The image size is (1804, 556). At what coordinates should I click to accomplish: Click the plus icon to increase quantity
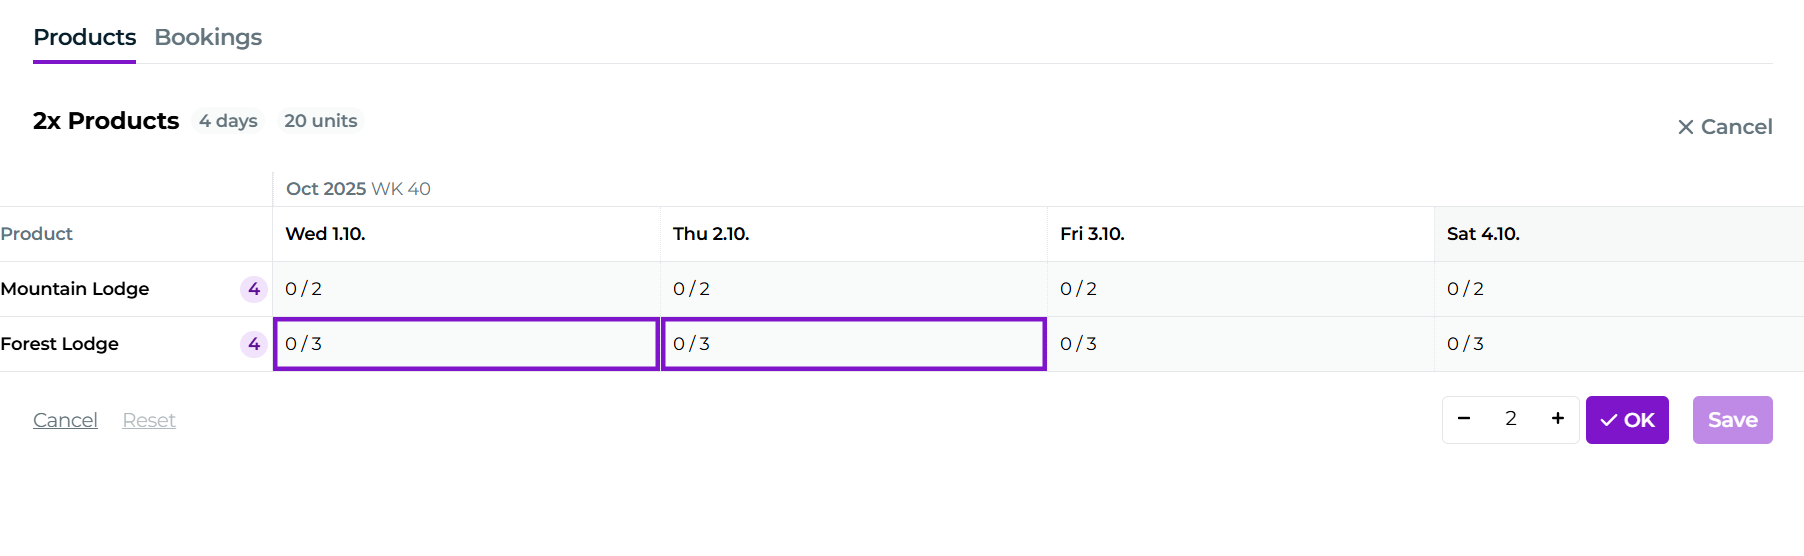coord(1557,419)
